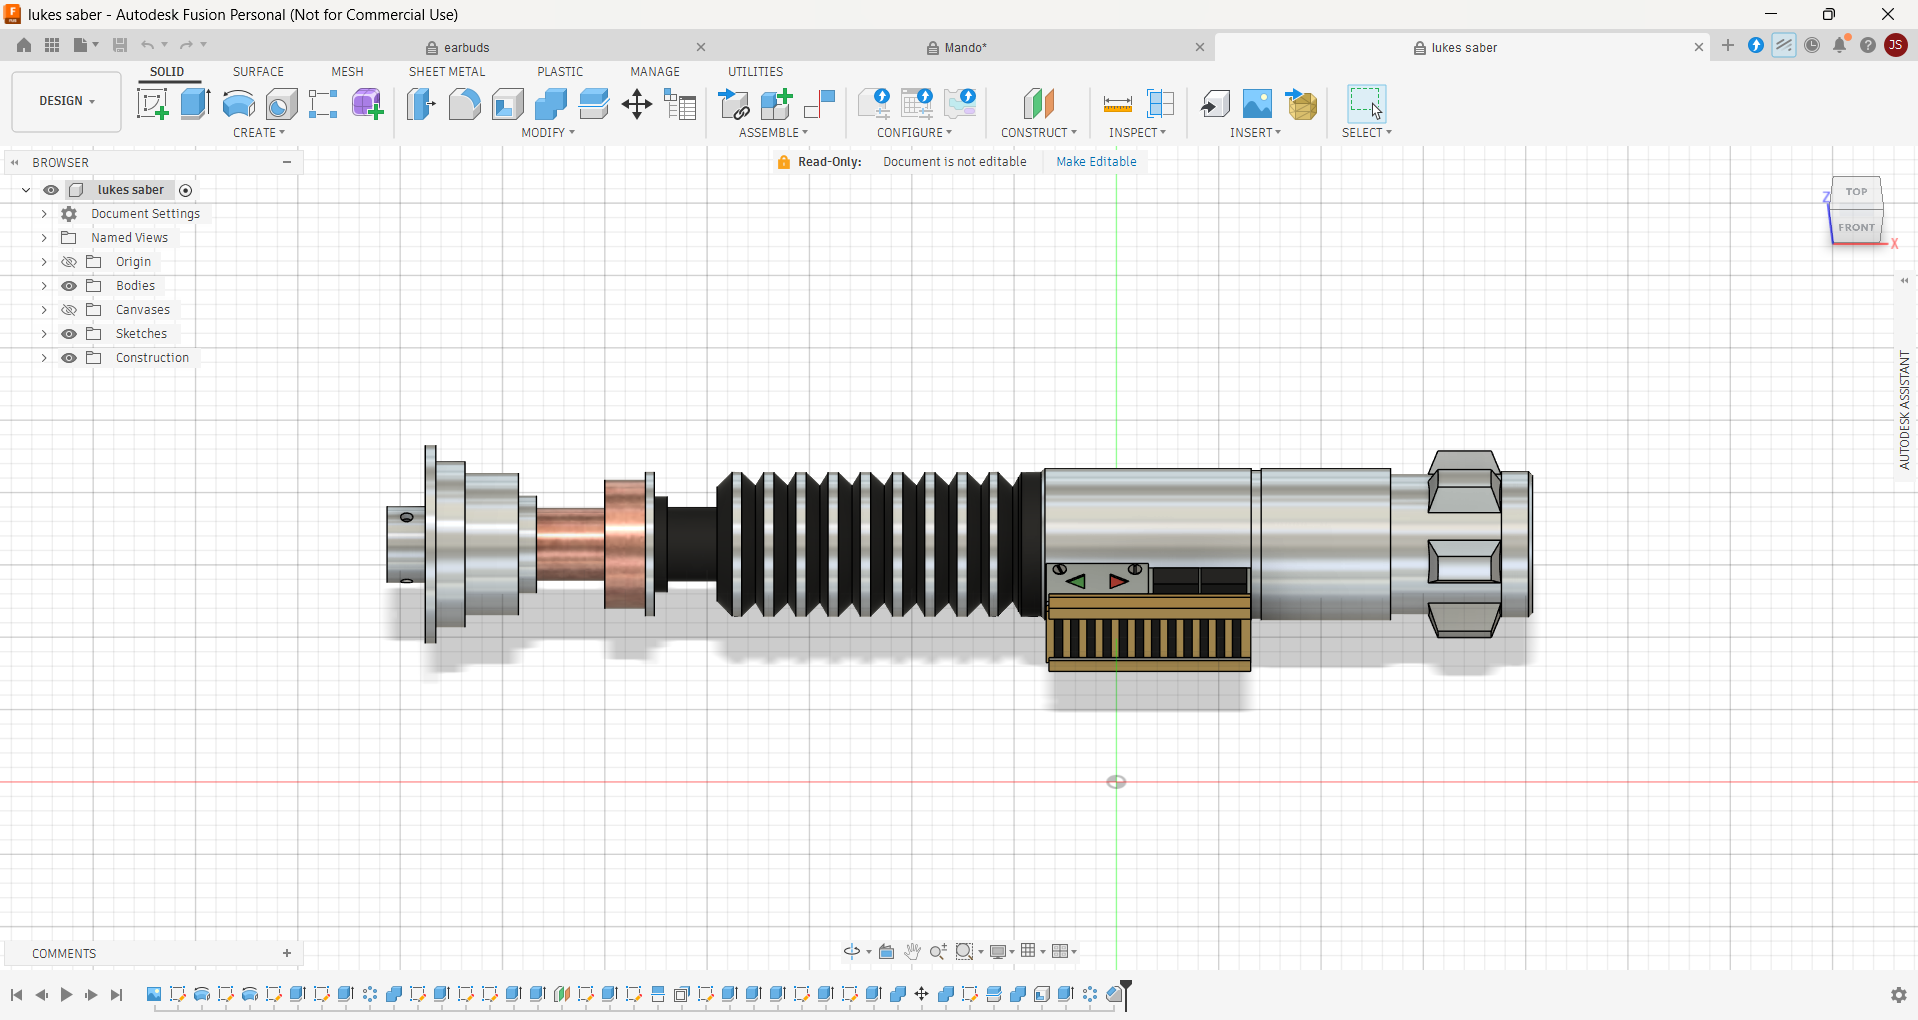Select the Hole tool
Screen dimensions: 1918x1020
(x=281, y=104)
